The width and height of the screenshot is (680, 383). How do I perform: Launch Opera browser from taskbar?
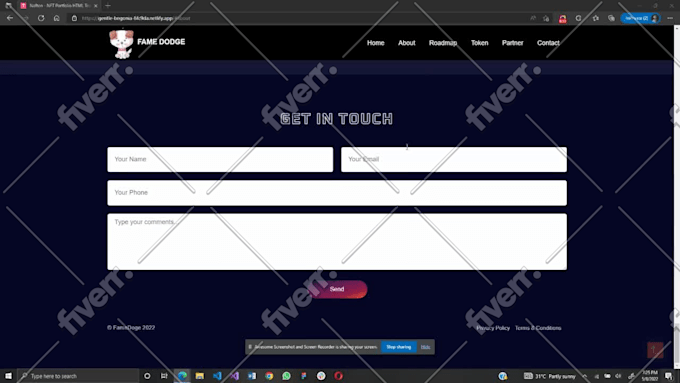[x=338, y=376]
